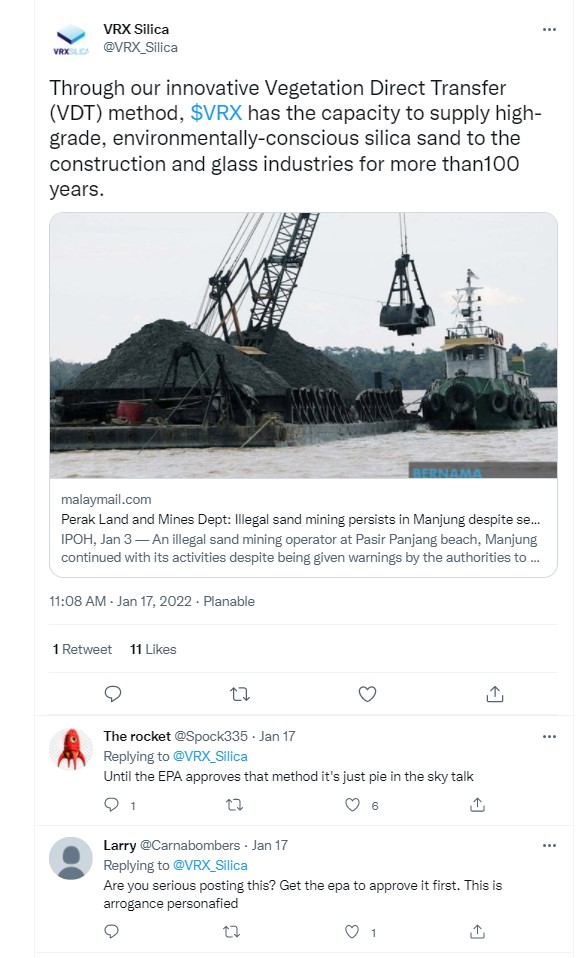Retweet the main VRX Silica tweet

pos(240,694)
